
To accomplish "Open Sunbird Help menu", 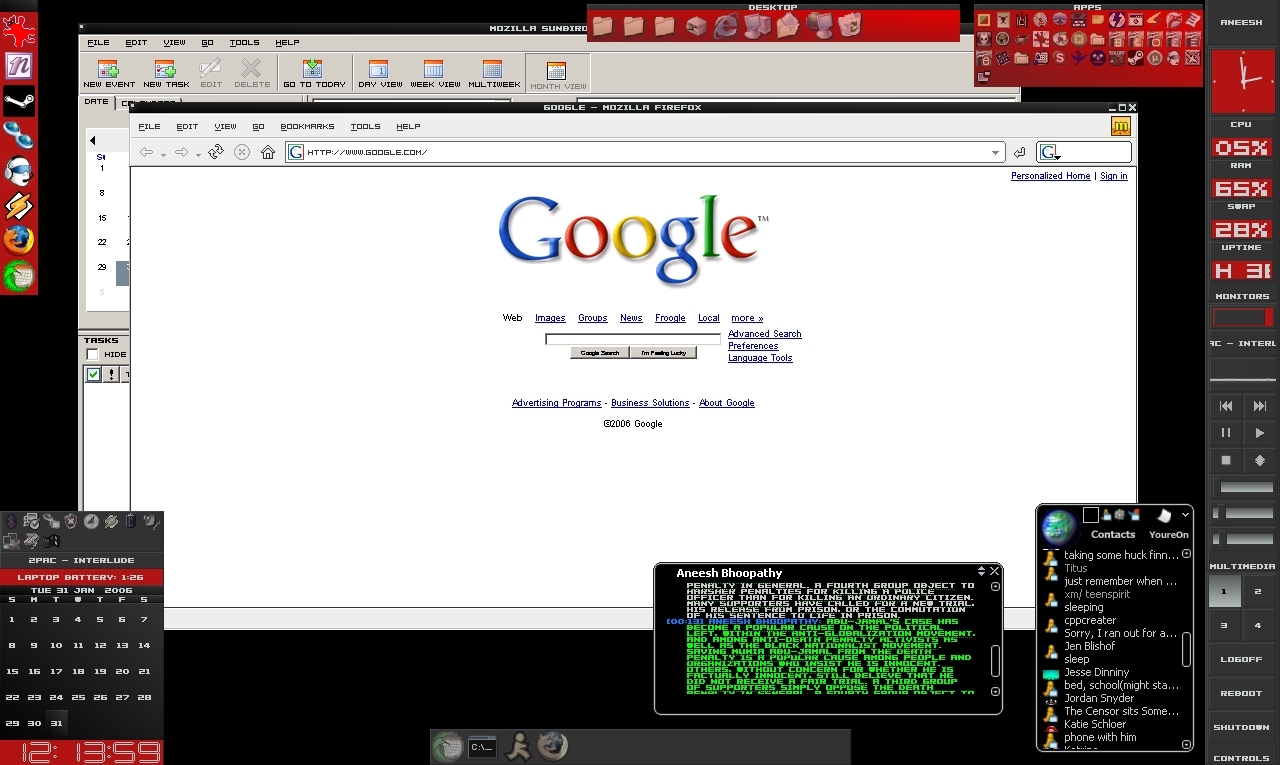I will (x=287, y=43).
